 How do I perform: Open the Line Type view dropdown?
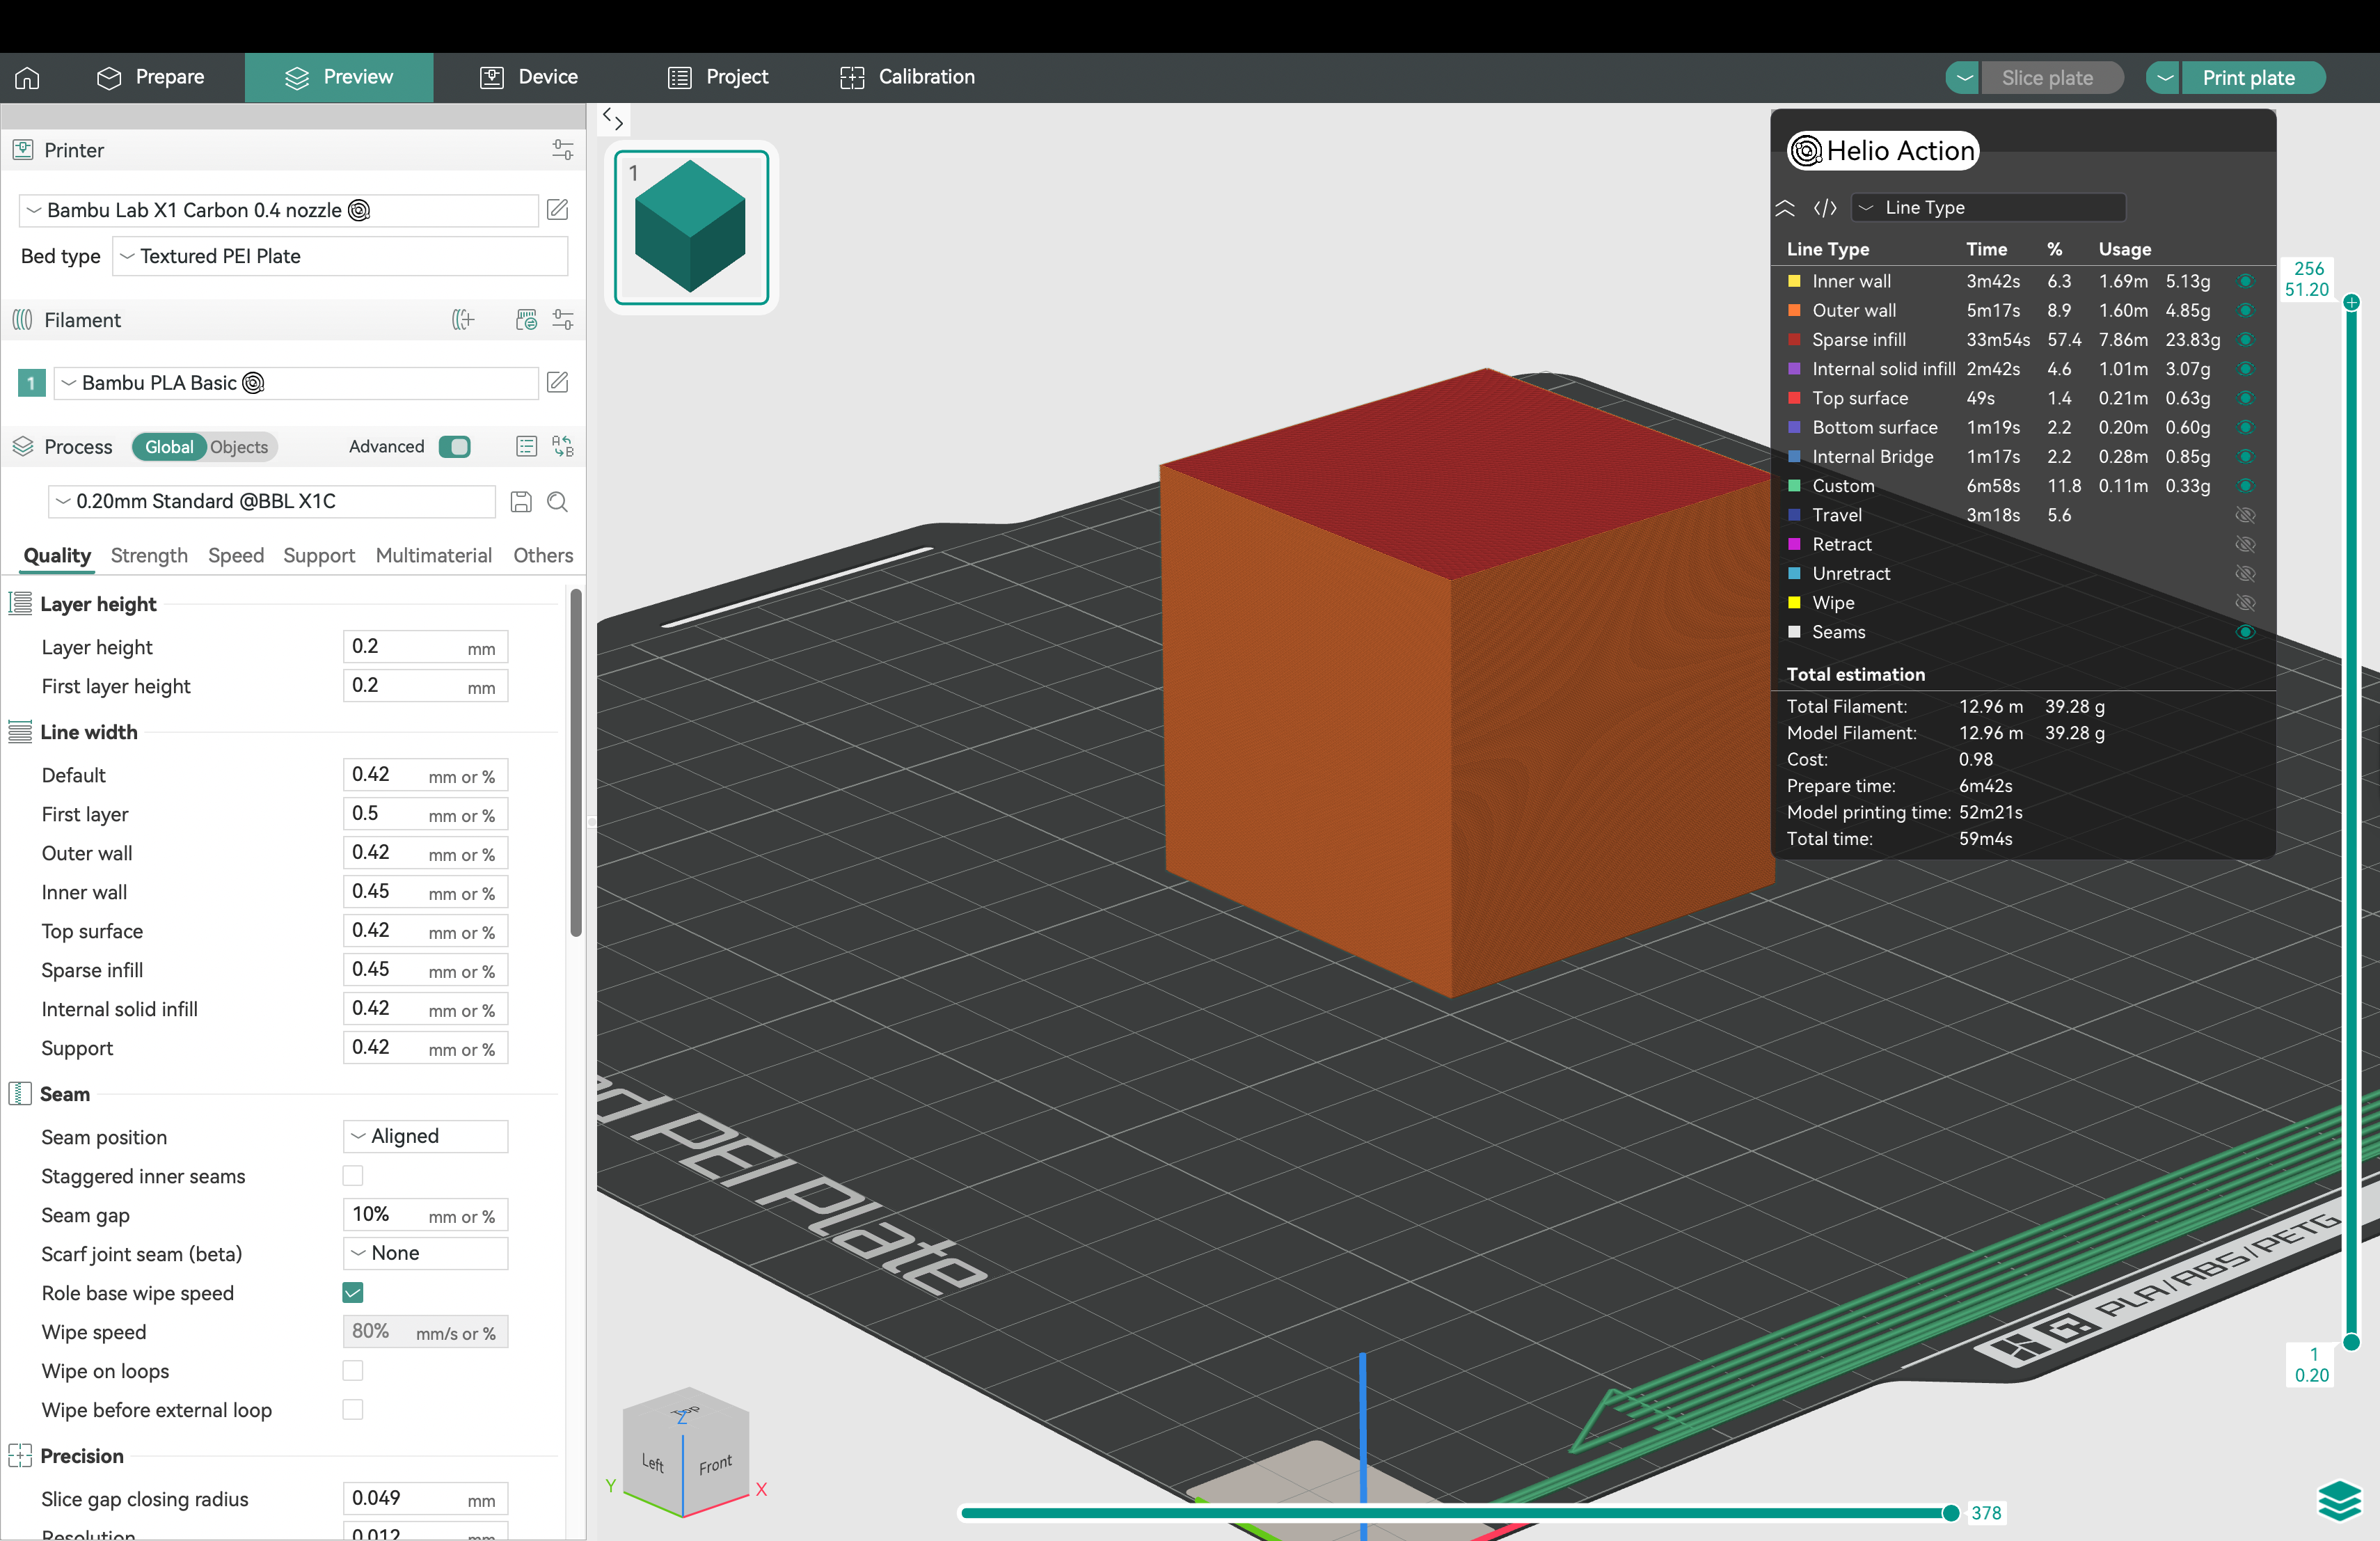pyautogui.click(x=1988, y=208)
